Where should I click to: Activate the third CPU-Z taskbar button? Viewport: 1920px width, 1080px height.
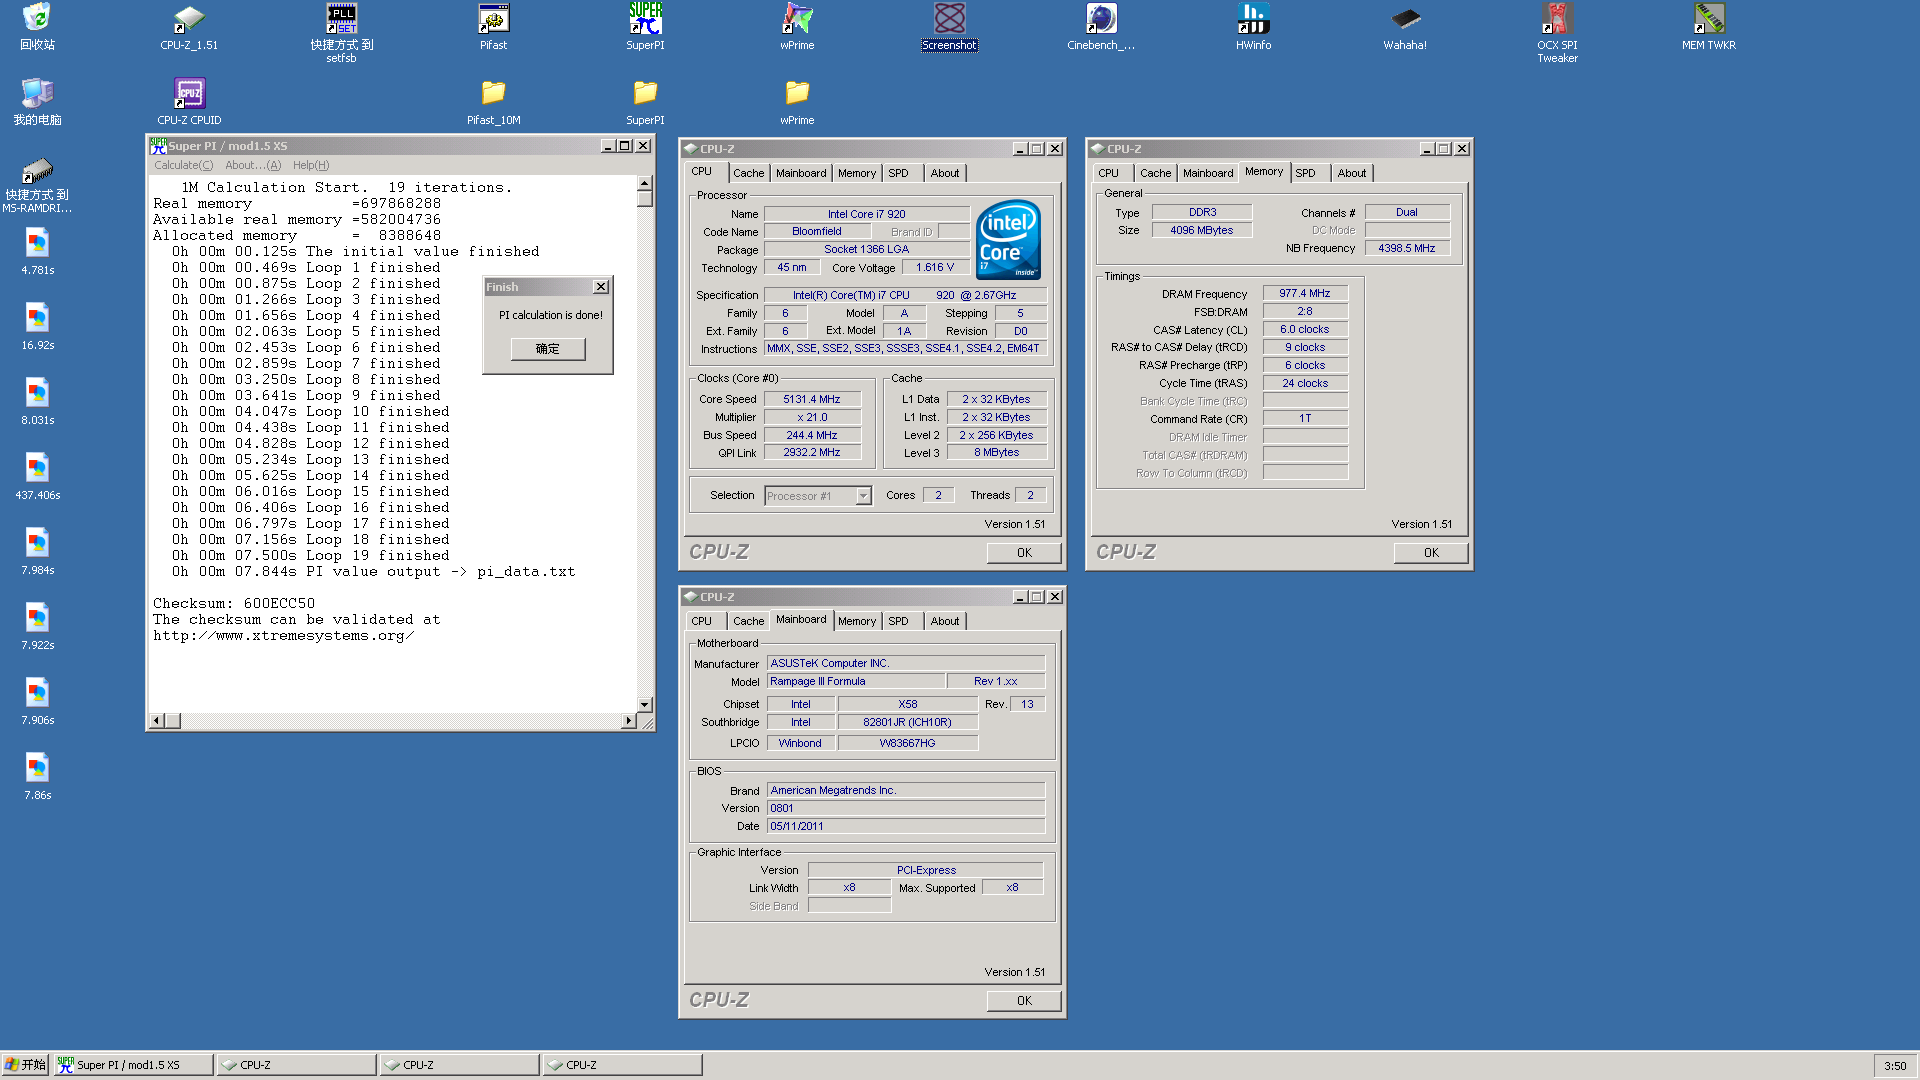pyautogui.click(x=622, y=1065)
